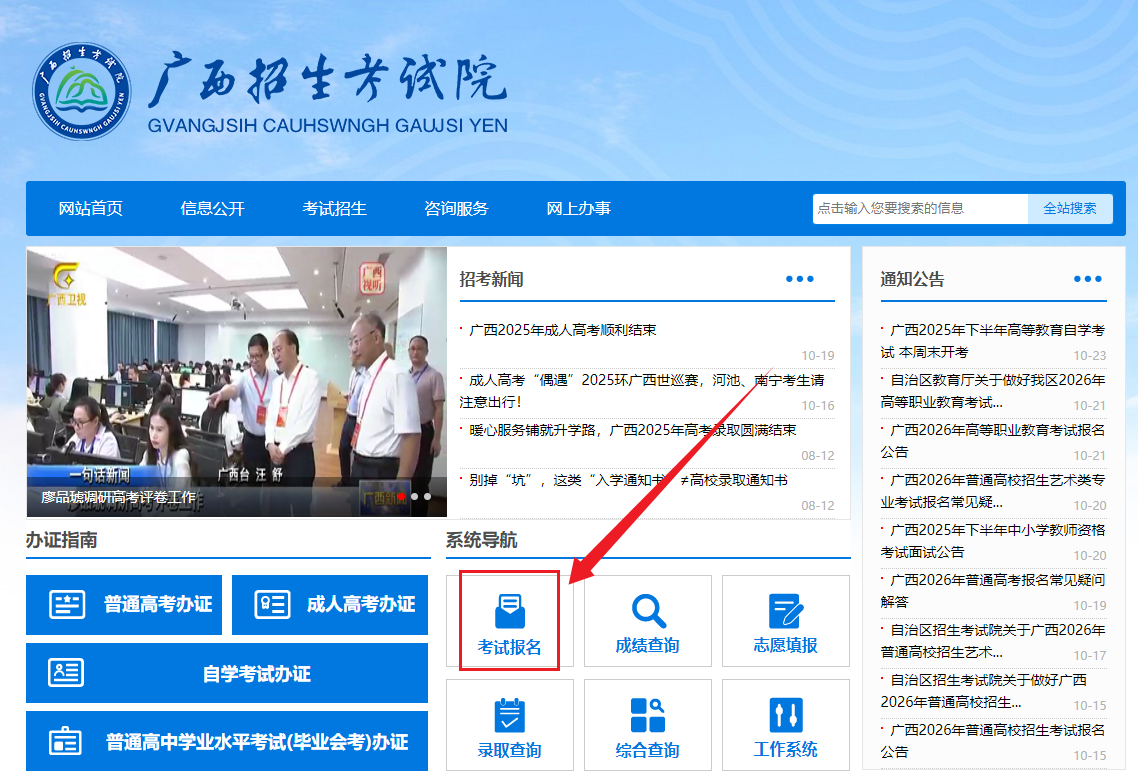Select the 录取查询 calendar icon
Image resolution: width=1138 pixels, height=783 pixels.
pos(509,716)
